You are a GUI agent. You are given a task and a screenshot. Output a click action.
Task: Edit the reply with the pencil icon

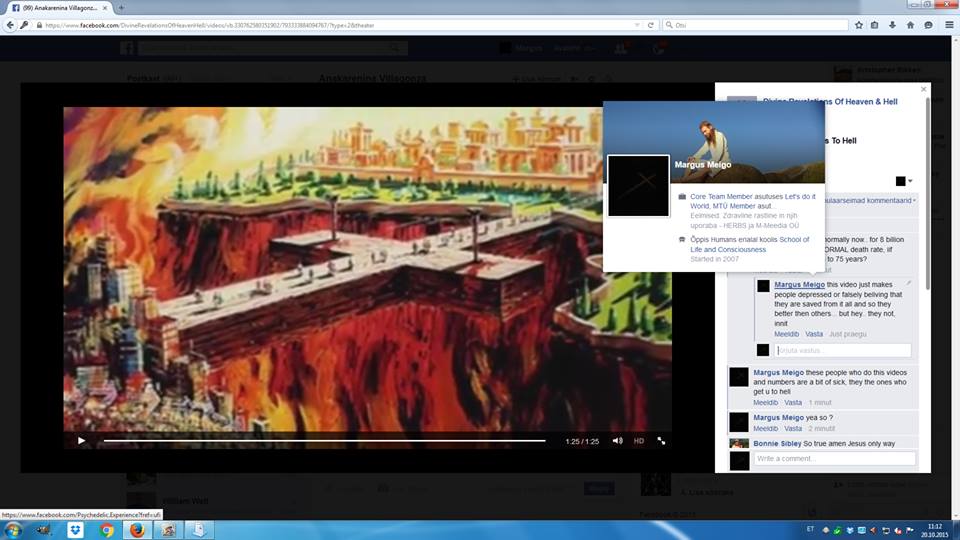coord(909,283)
